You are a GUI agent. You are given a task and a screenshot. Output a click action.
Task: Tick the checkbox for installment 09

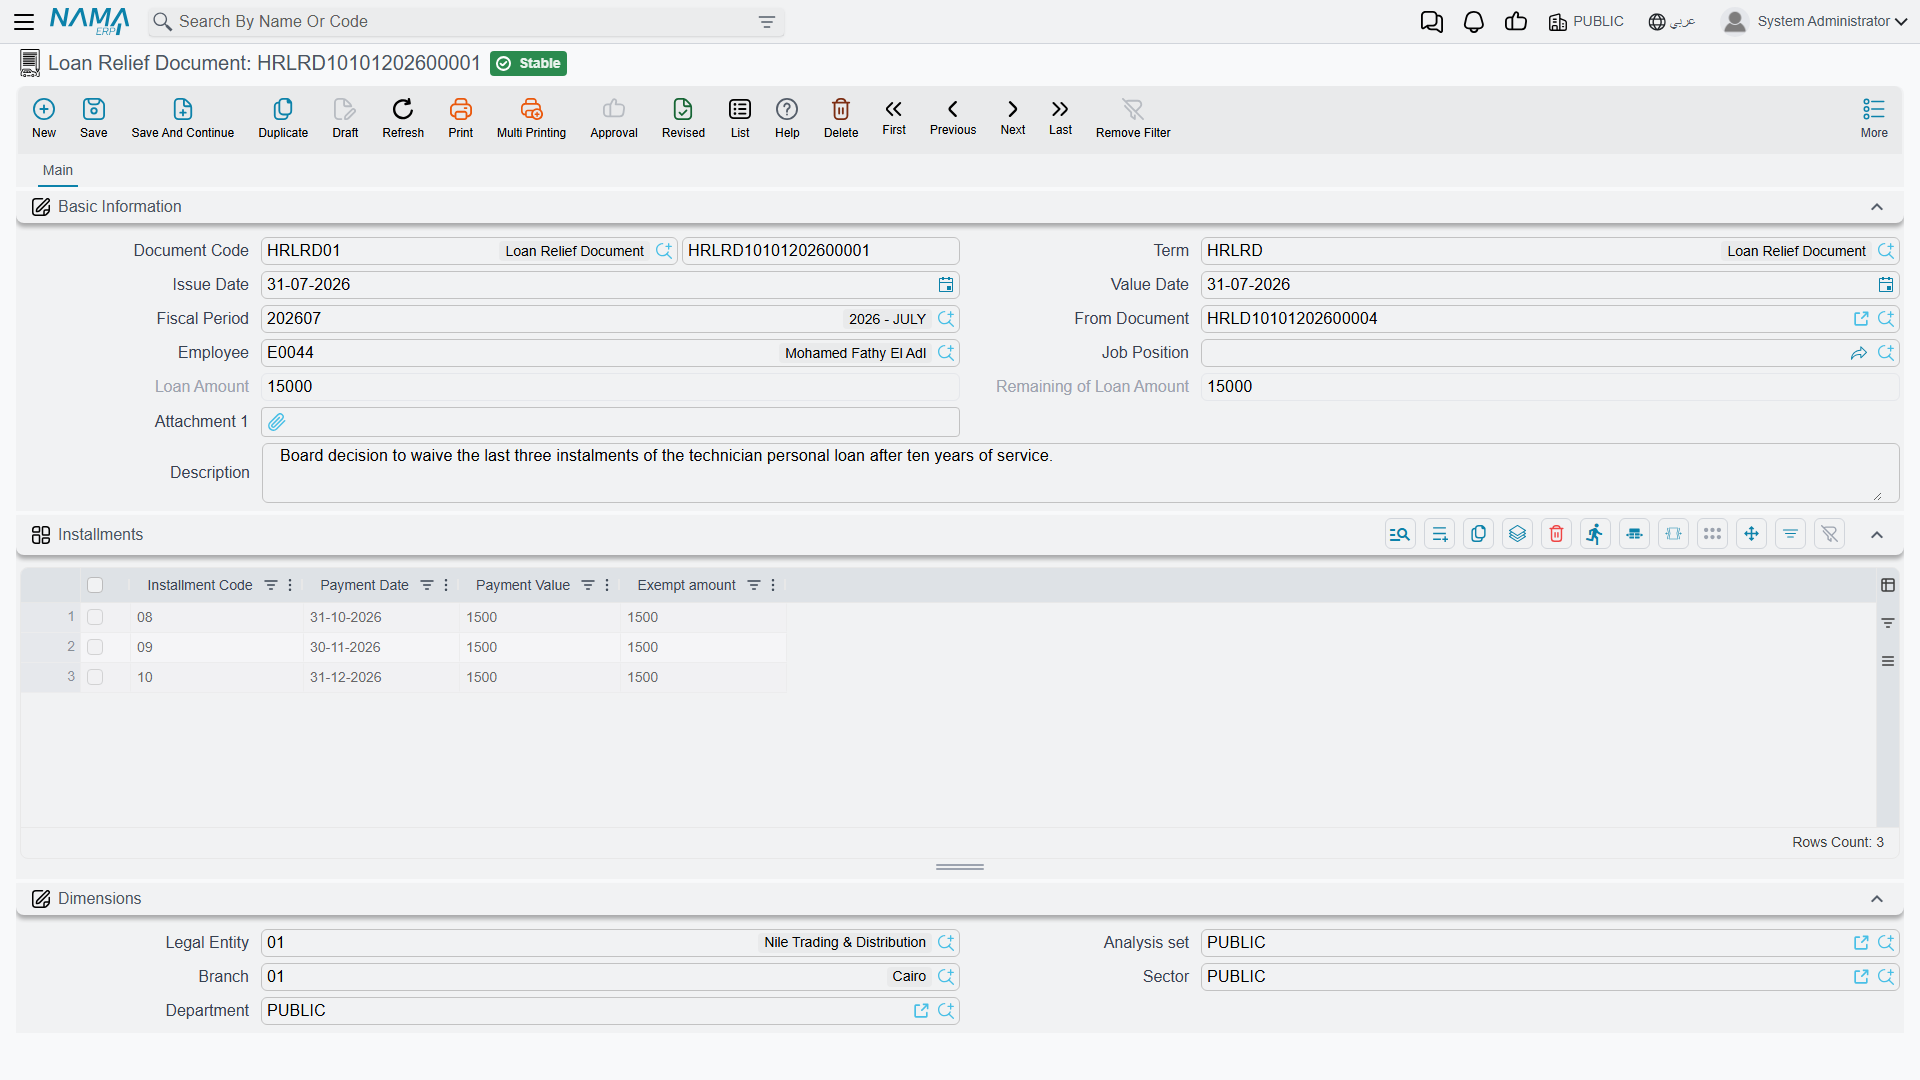(95, 647)
